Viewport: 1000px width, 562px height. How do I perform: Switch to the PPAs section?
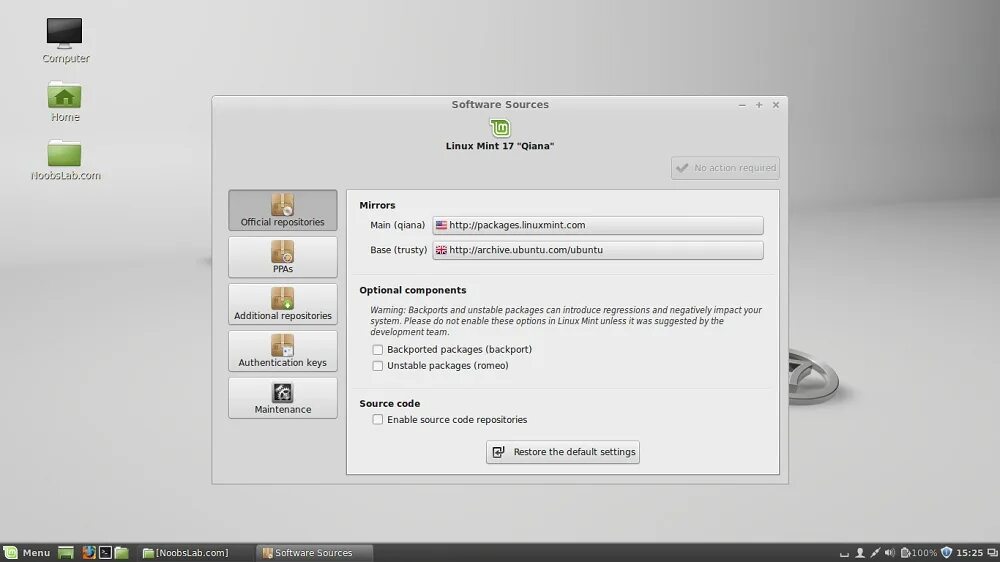(283, 257)
